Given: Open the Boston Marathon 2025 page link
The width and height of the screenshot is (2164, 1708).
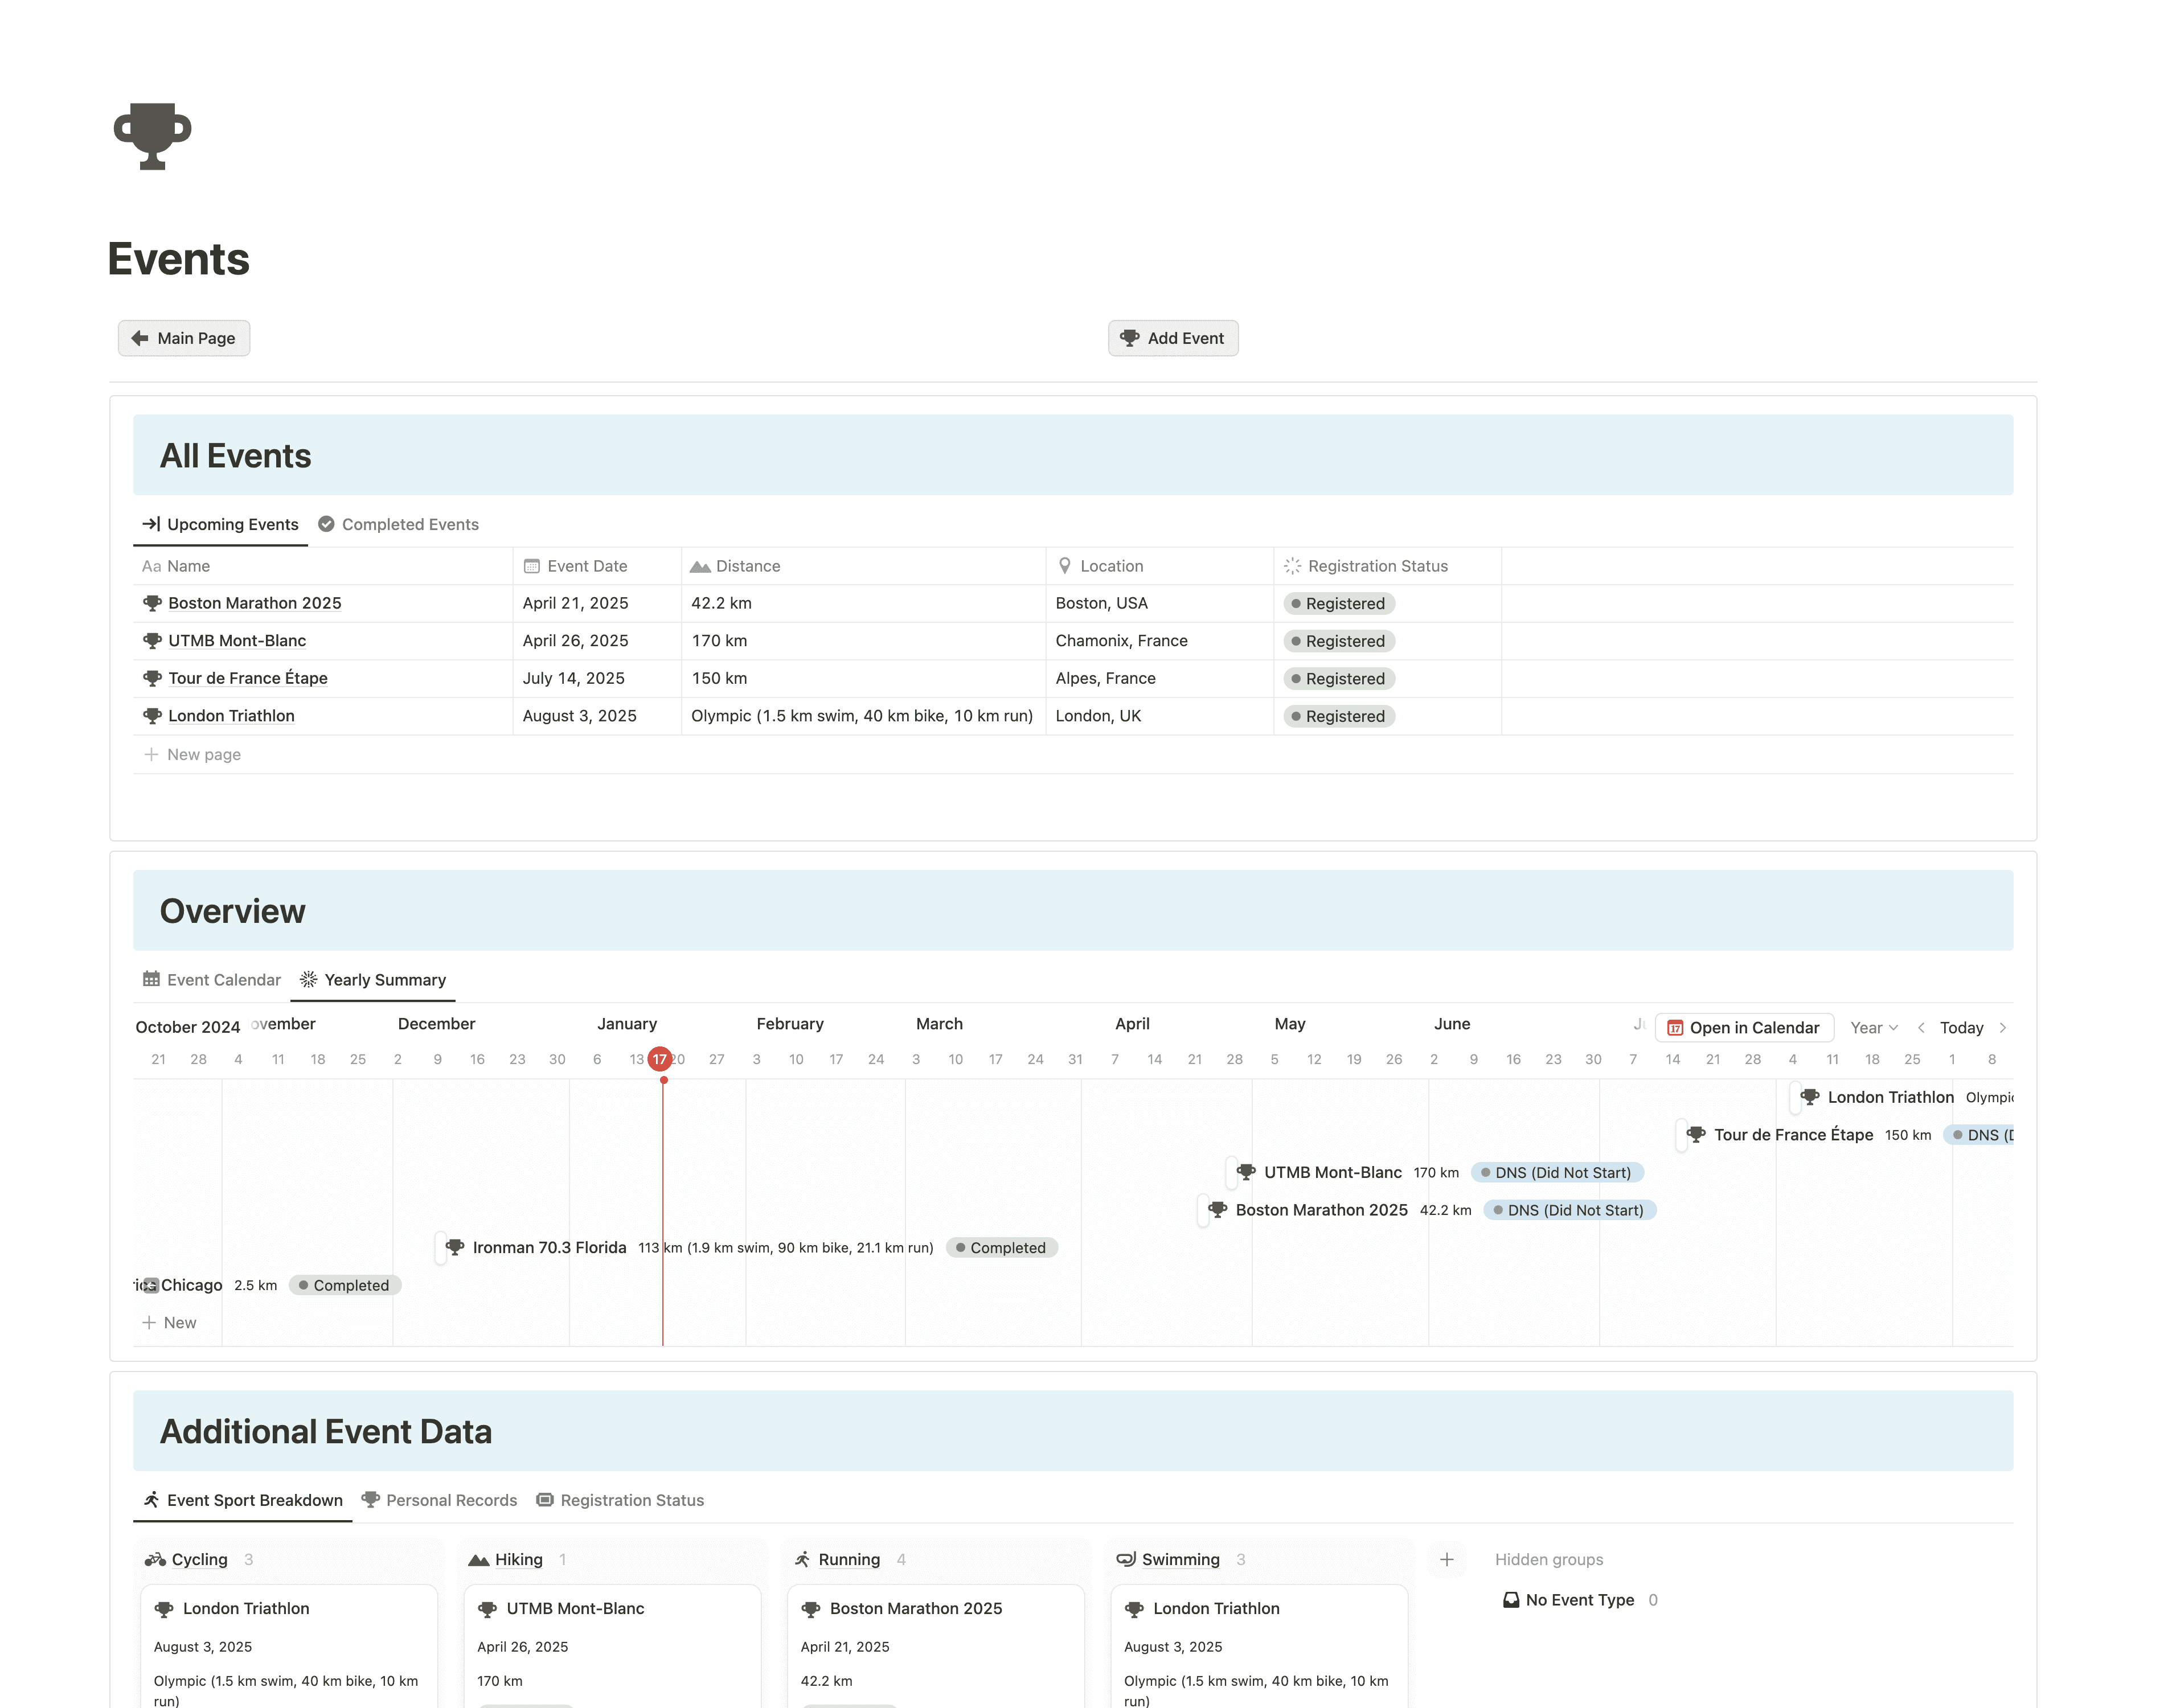Looking at the screenshot, I should 254,603.
